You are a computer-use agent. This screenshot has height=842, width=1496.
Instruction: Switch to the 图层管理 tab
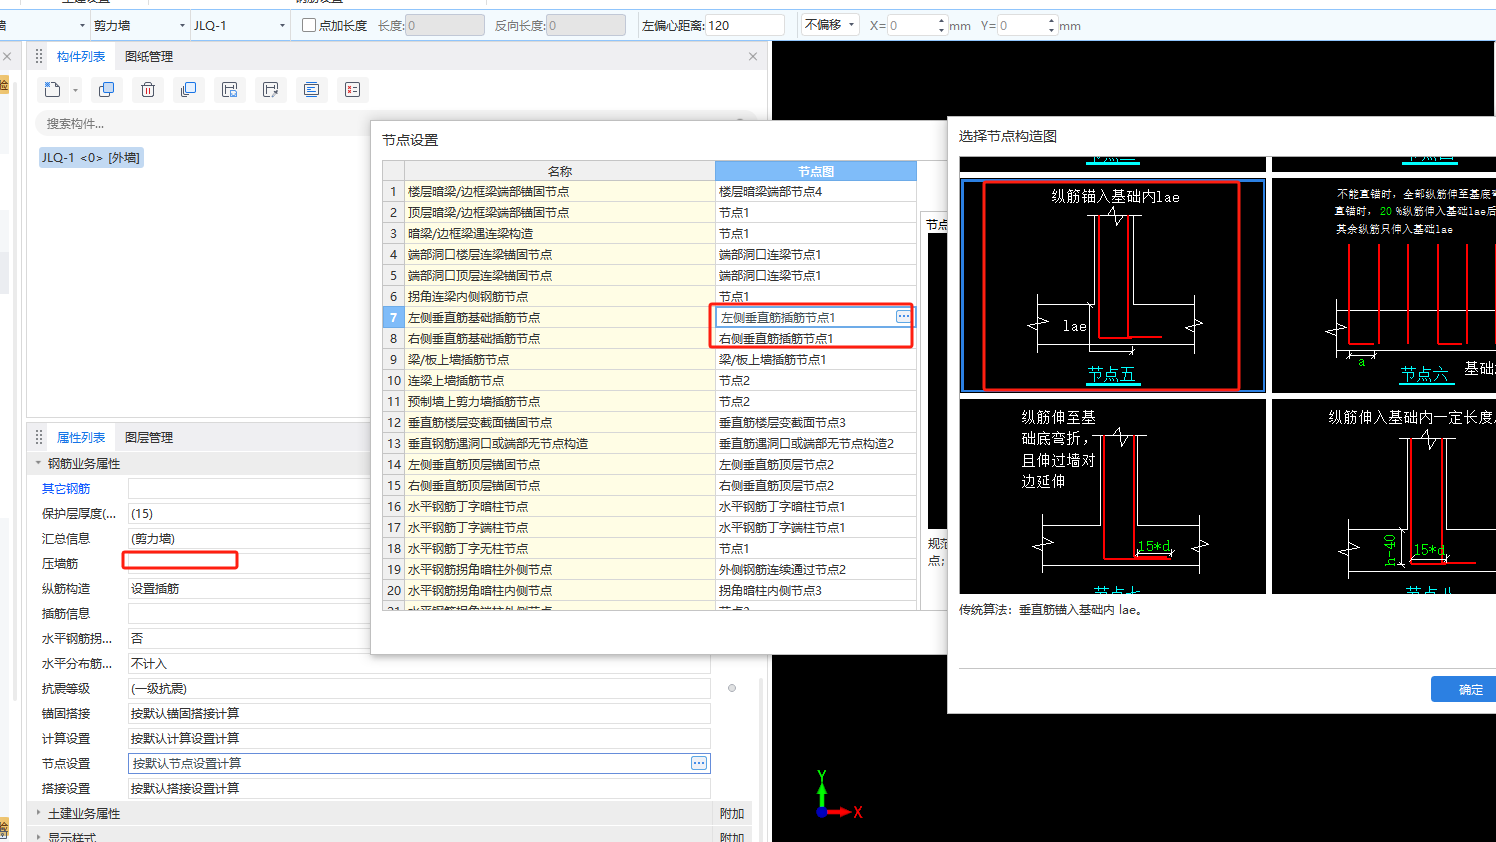click(x=149, y=437)
